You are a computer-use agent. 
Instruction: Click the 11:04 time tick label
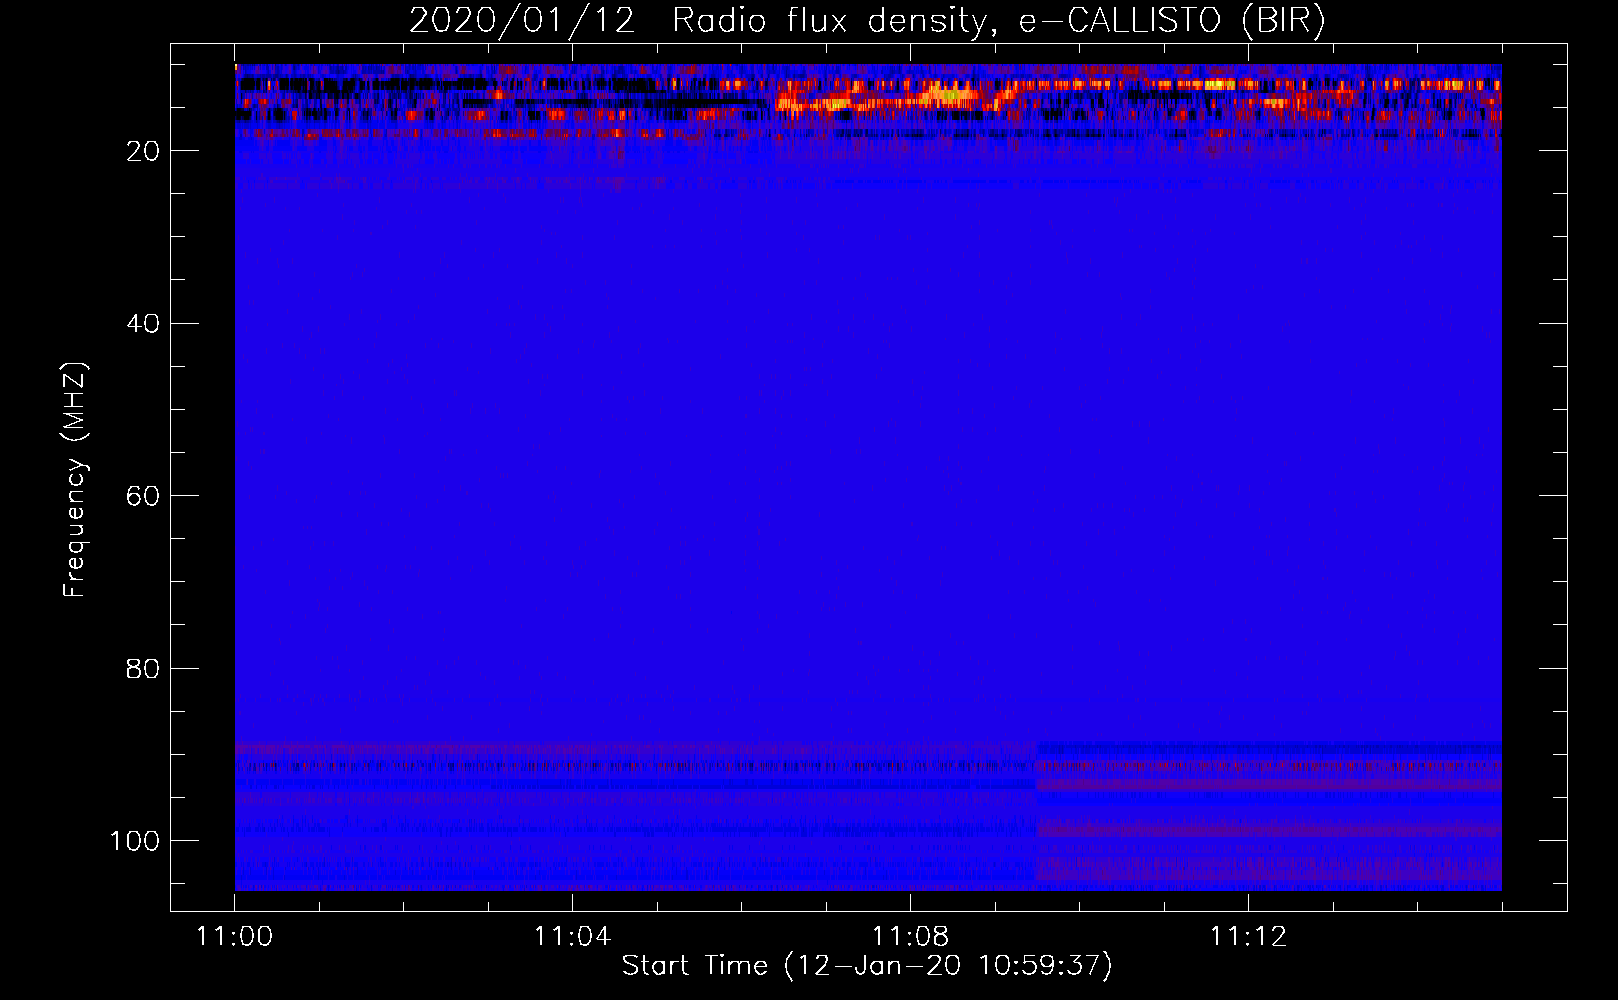coord(572,937)
